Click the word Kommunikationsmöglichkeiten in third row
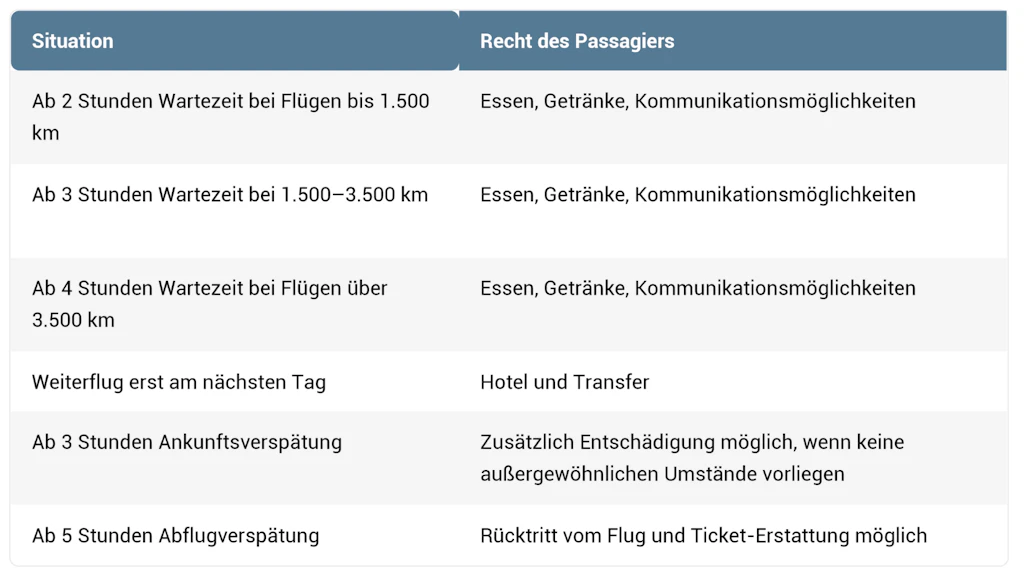Image resolution: width=1024 pixels, height=576 pixels. pos(775,288)
